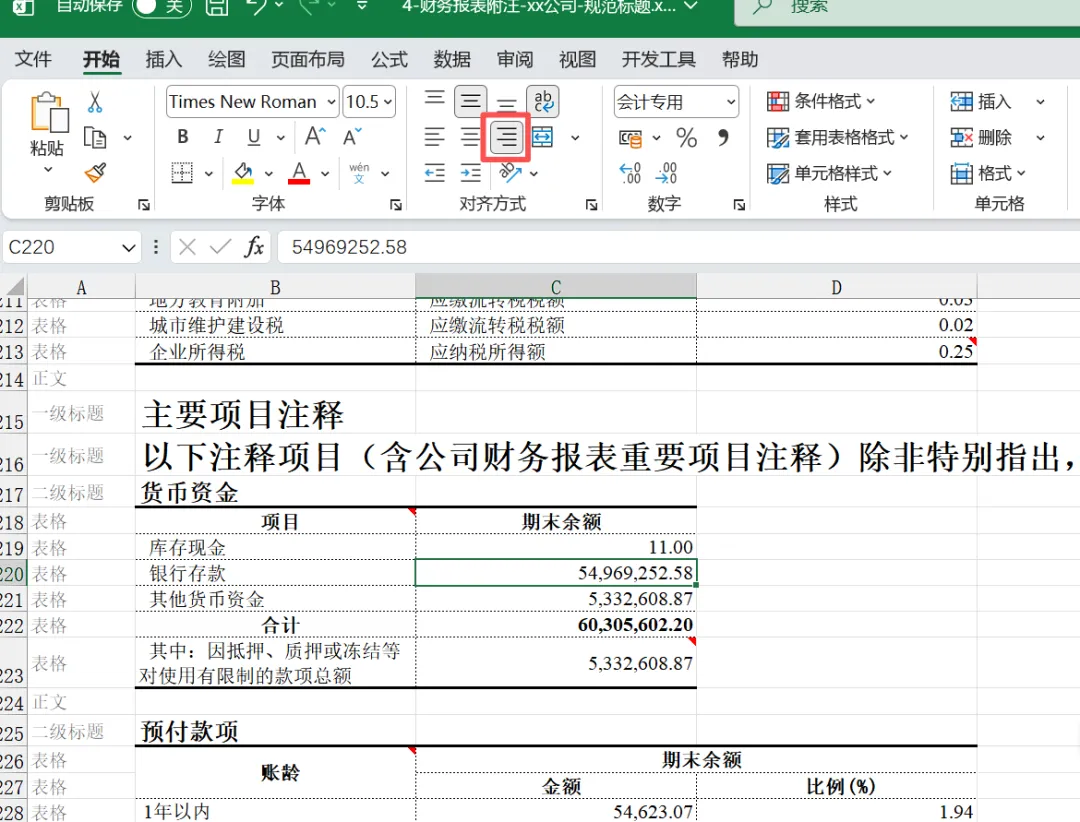Increase decimal places icon
The height and width of the screenshot is (822, 1080).
(630, 173)
